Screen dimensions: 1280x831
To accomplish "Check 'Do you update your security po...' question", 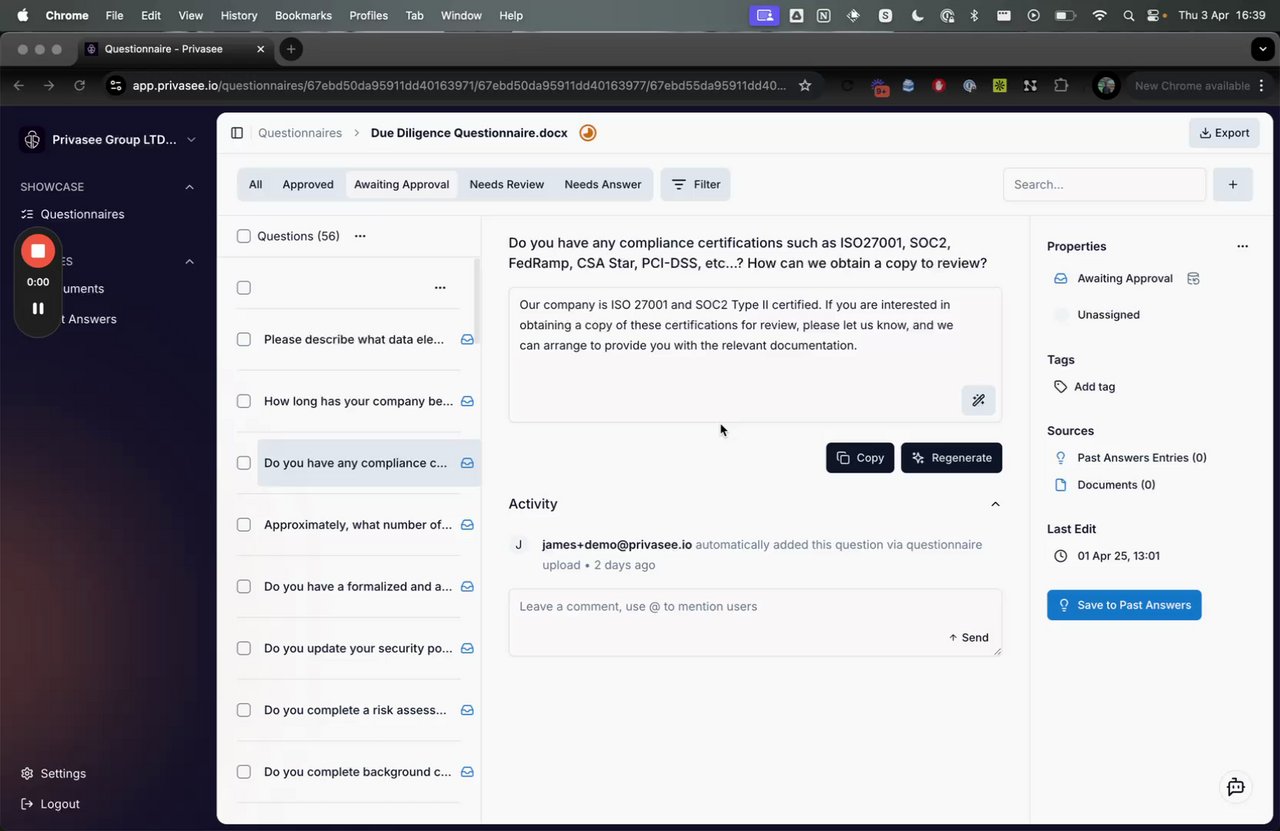I will coord(244,649).
